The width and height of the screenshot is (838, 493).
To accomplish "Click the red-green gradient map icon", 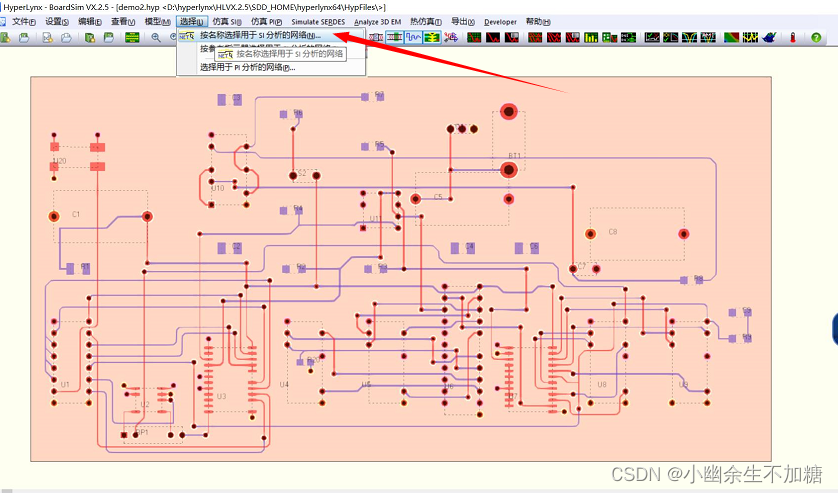I will pyautogui.click(x=731, y=37).
